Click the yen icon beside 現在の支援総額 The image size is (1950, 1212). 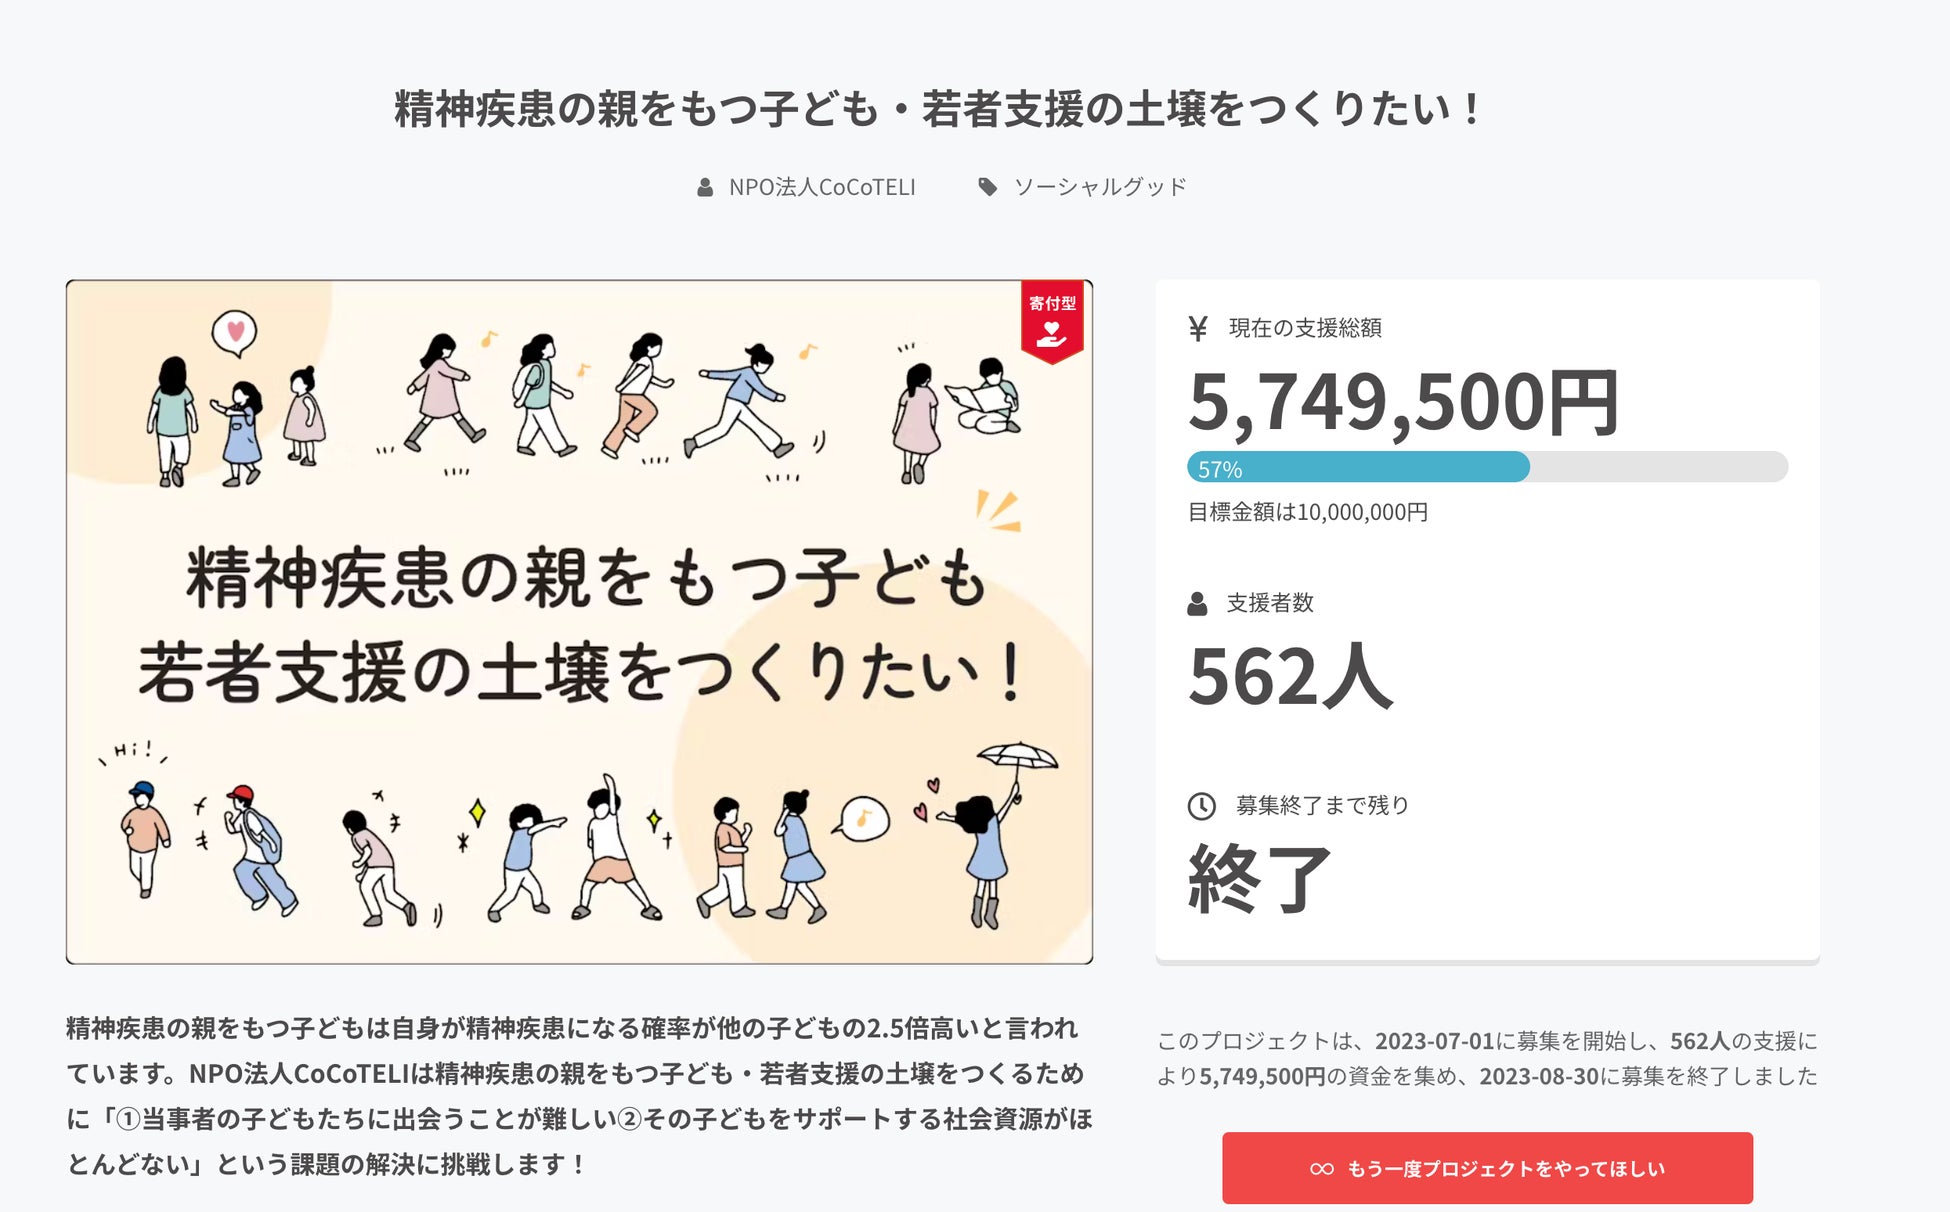[1198, 328]
